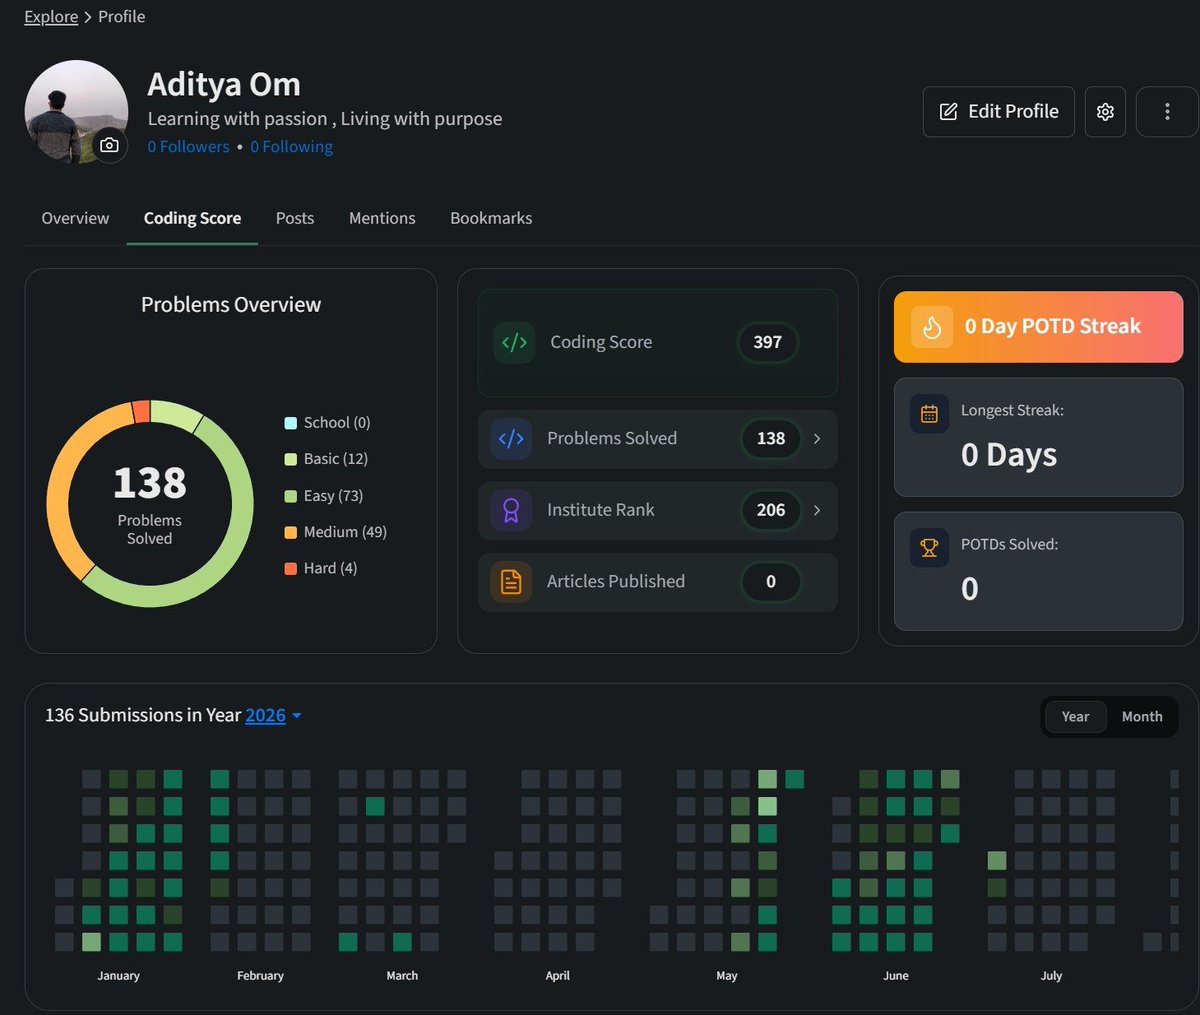Click the Problems Solved blue code icon

point(511,438)
